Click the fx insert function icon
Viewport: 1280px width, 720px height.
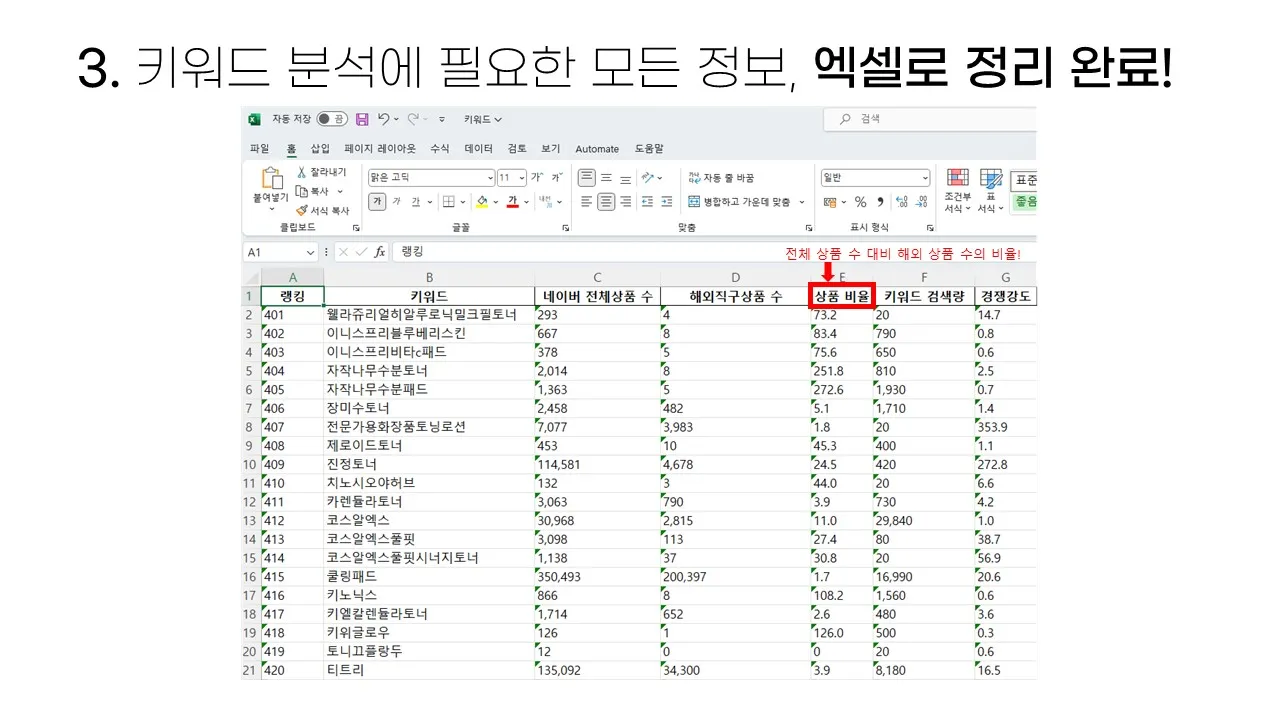pyautogui.click(x=379, y=253)
